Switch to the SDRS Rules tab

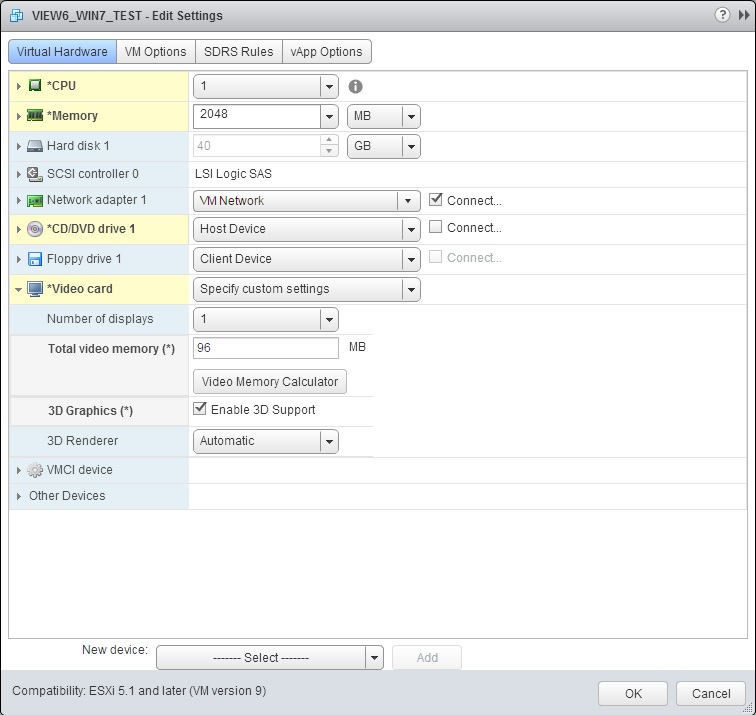(x=239, y=52)
